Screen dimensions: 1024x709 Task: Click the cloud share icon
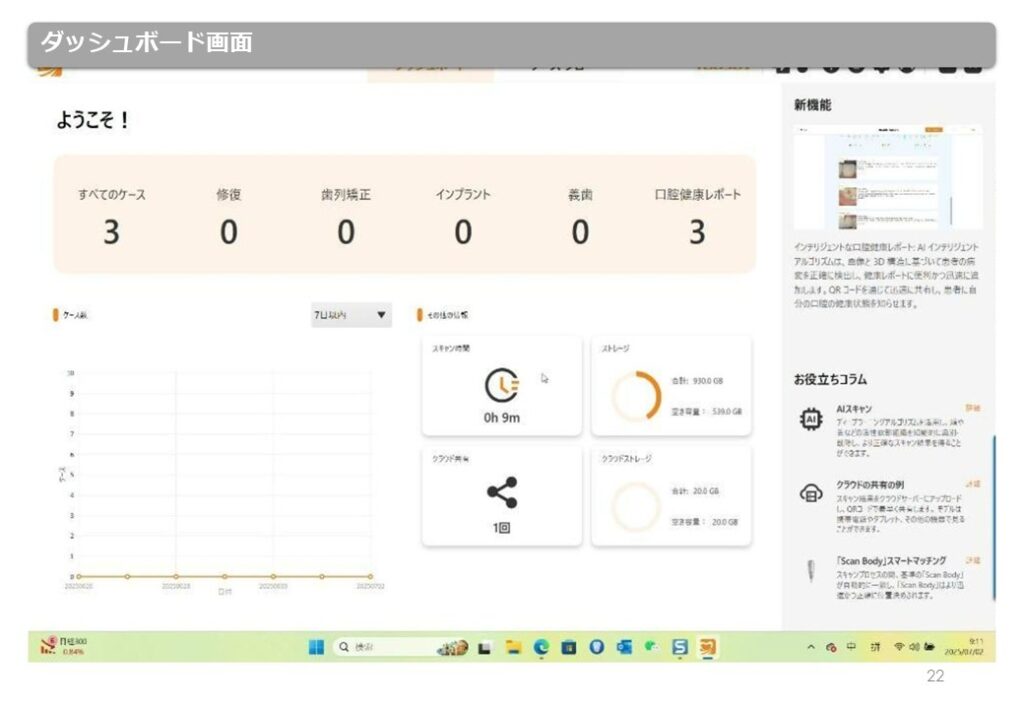tap(501, 493)
